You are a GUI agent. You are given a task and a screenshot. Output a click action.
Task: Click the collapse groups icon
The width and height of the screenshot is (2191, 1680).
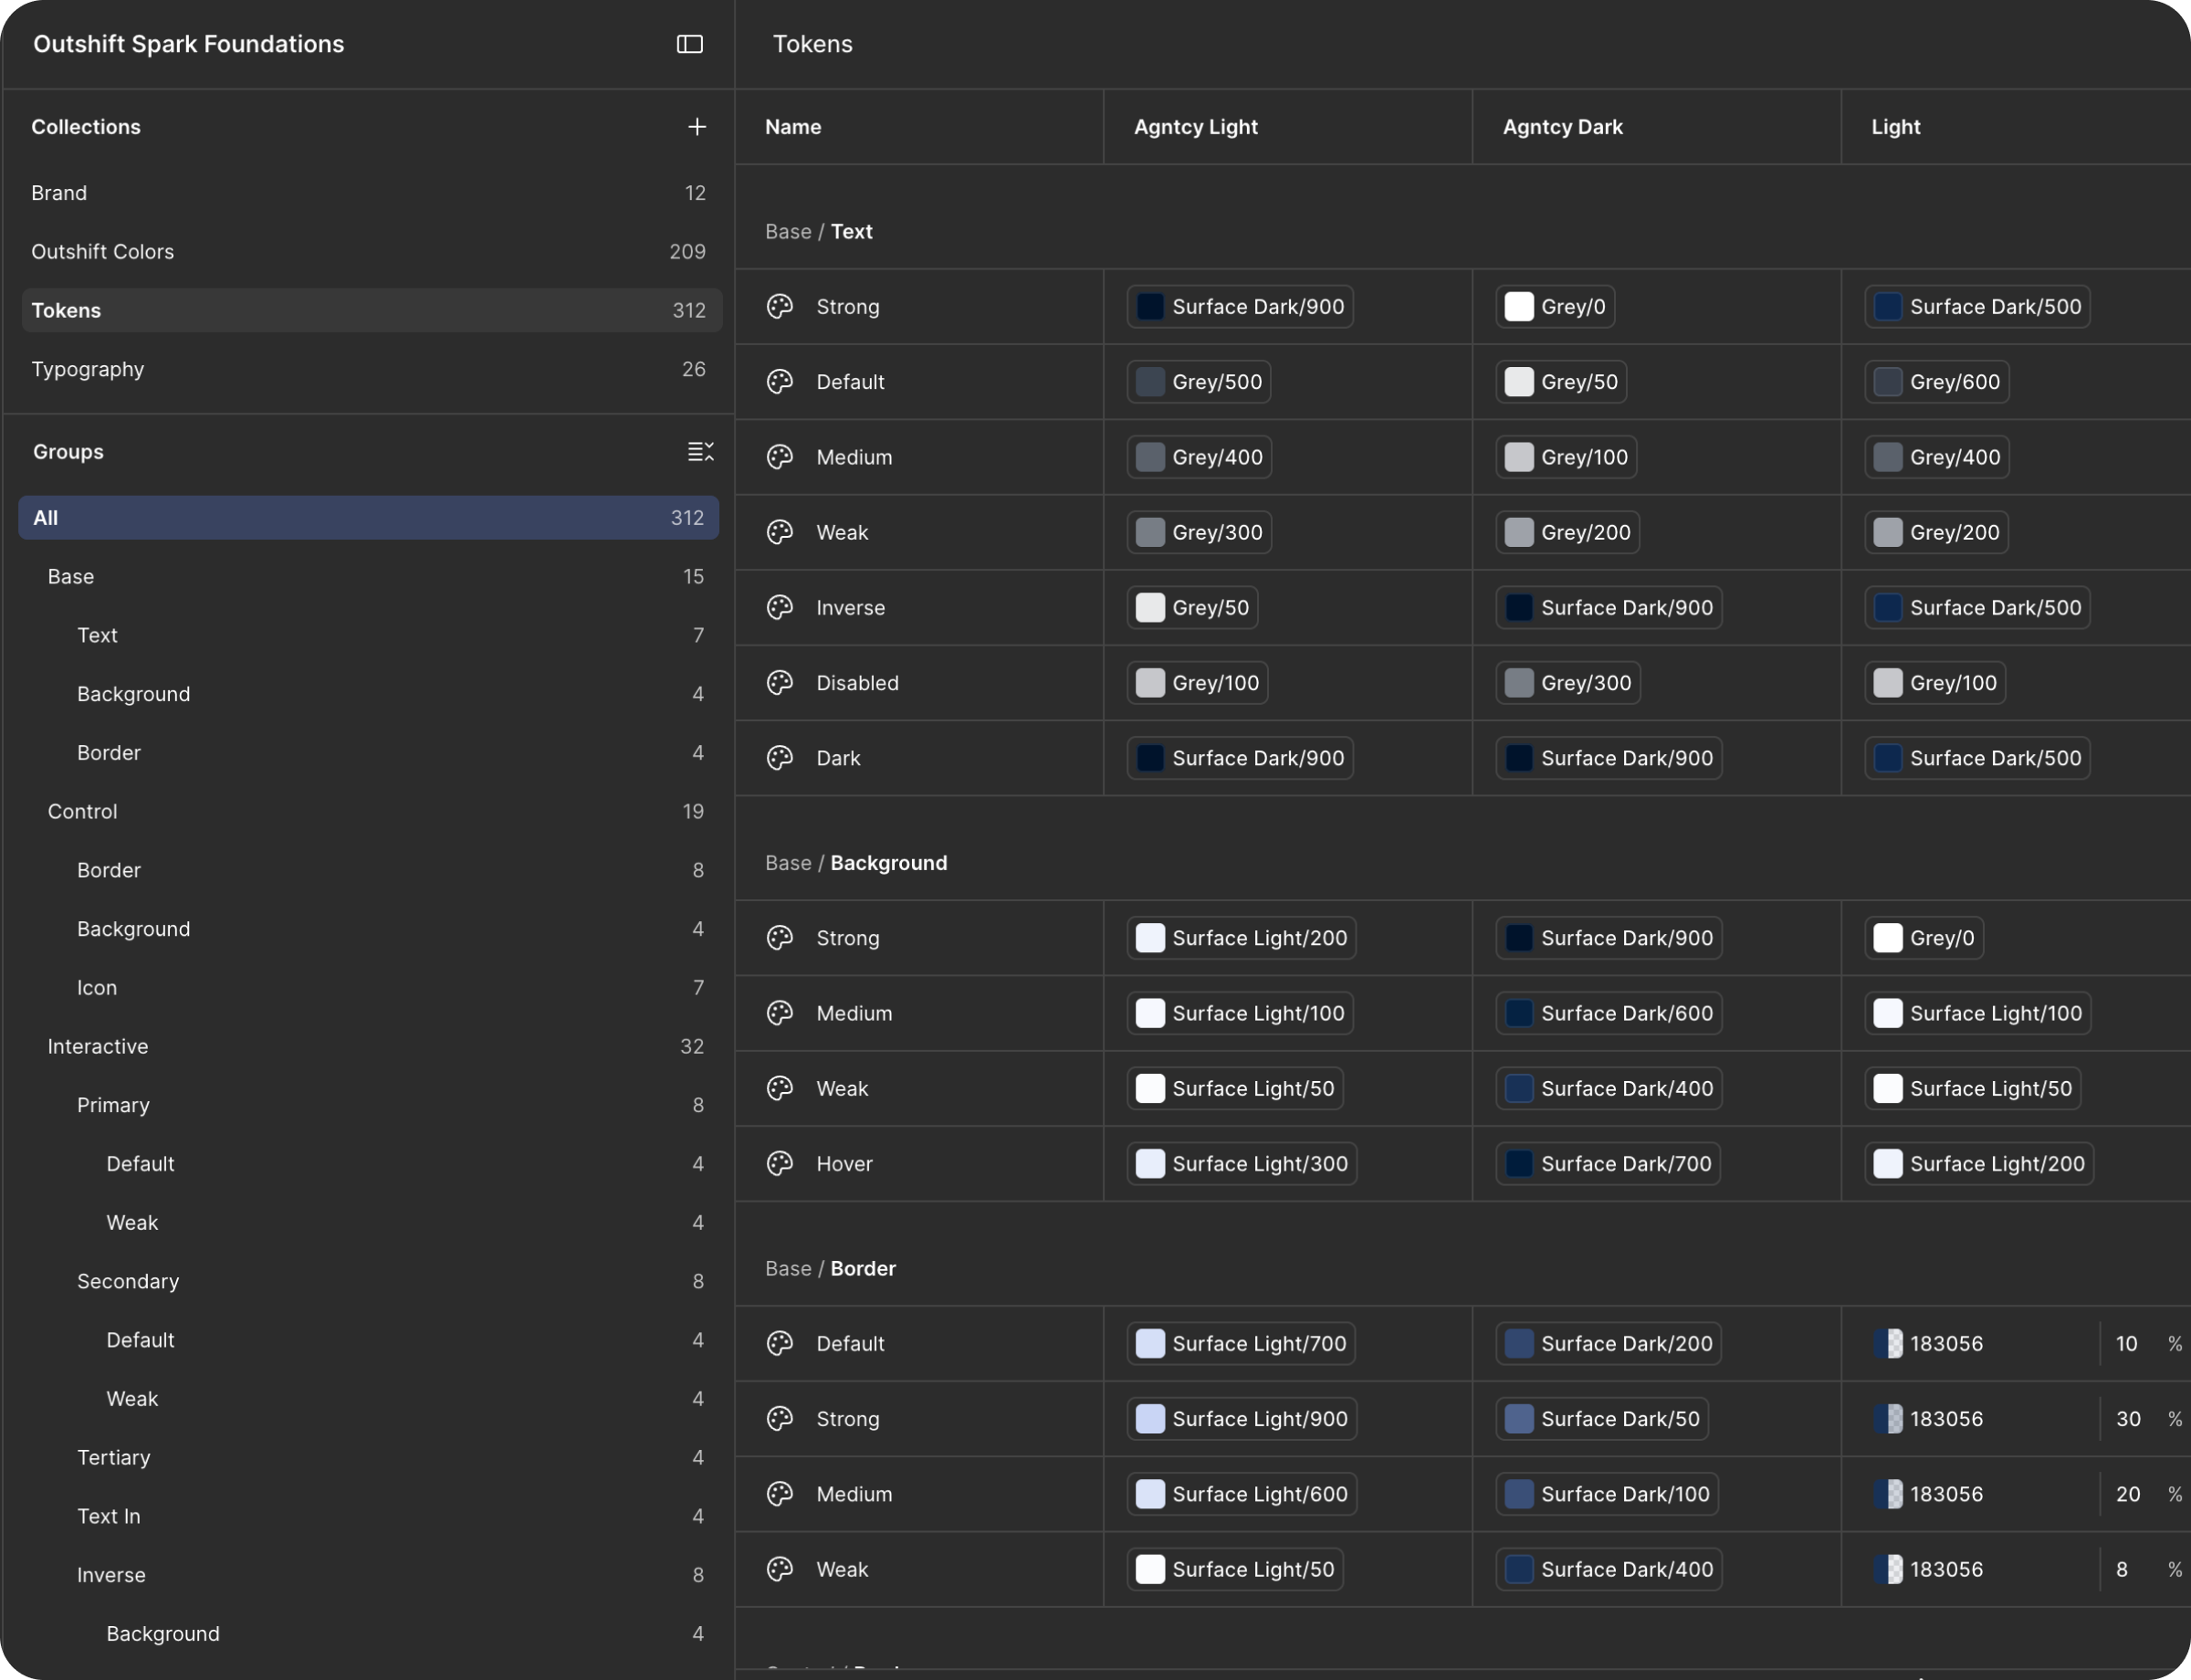700,452
